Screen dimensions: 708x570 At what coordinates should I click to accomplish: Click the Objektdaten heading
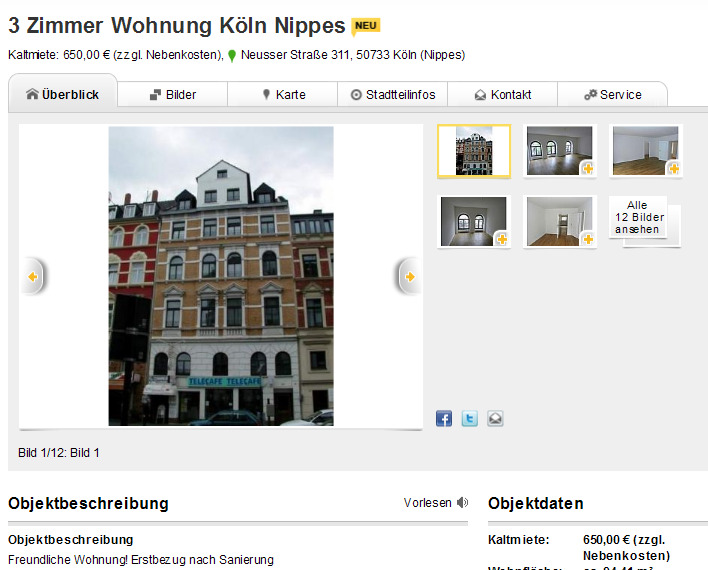tap(536, 503)
